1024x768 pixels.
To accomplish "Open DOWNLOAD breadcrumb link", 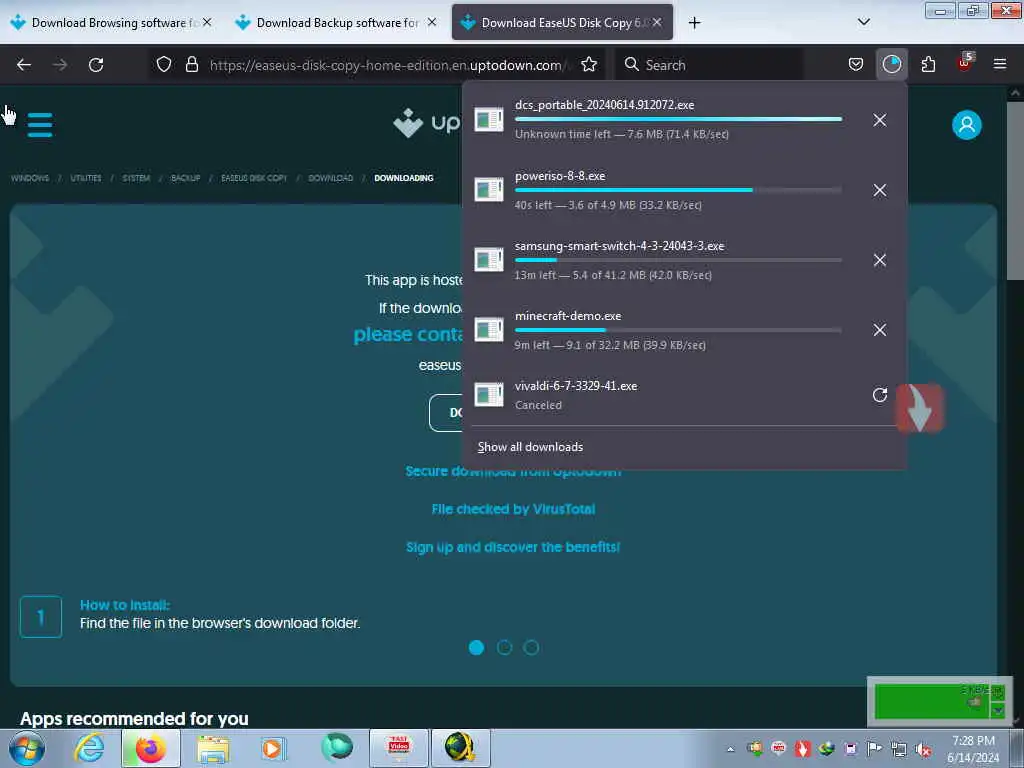I will [330, 178].
